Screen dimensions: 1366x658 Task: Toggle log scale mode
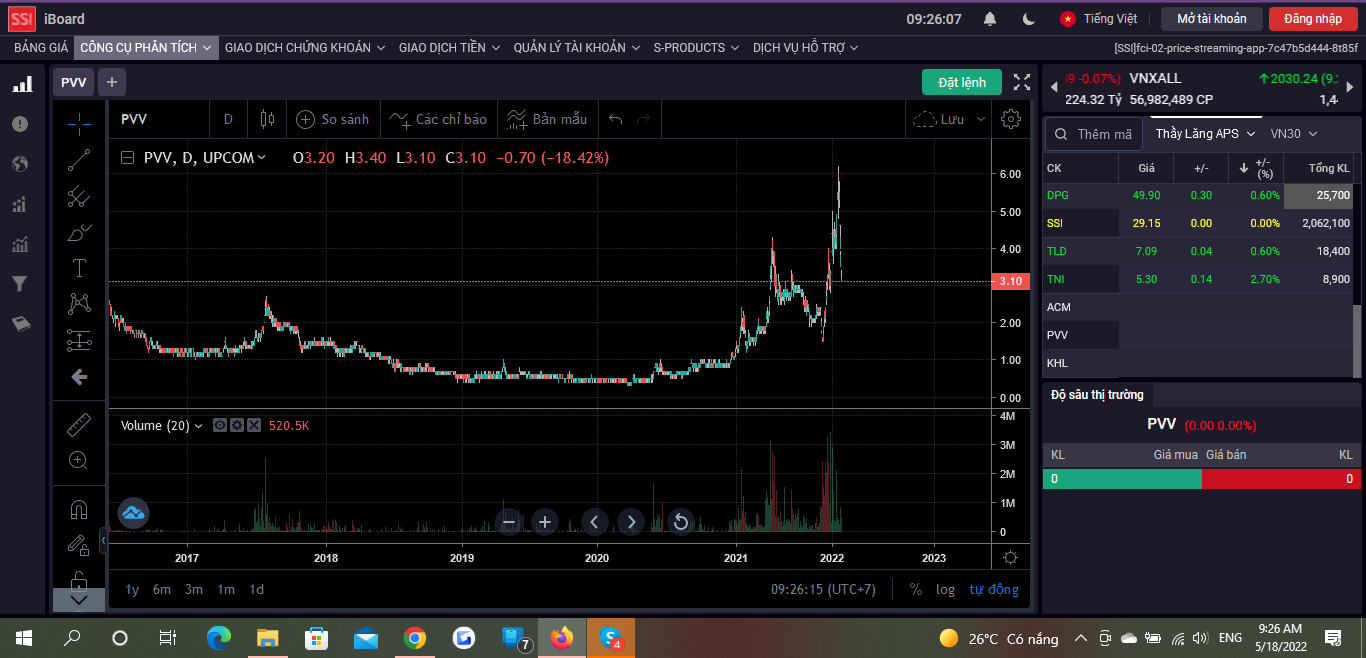coord(946,589)
